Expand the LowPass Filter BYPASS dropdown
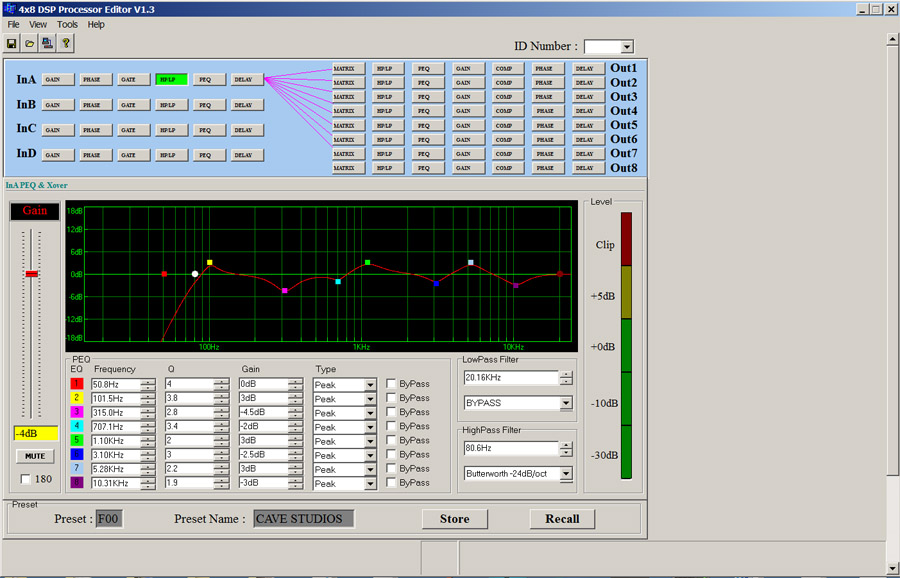Screen dimensions: 900x578 pyautogui.click(x=566, y=403)
